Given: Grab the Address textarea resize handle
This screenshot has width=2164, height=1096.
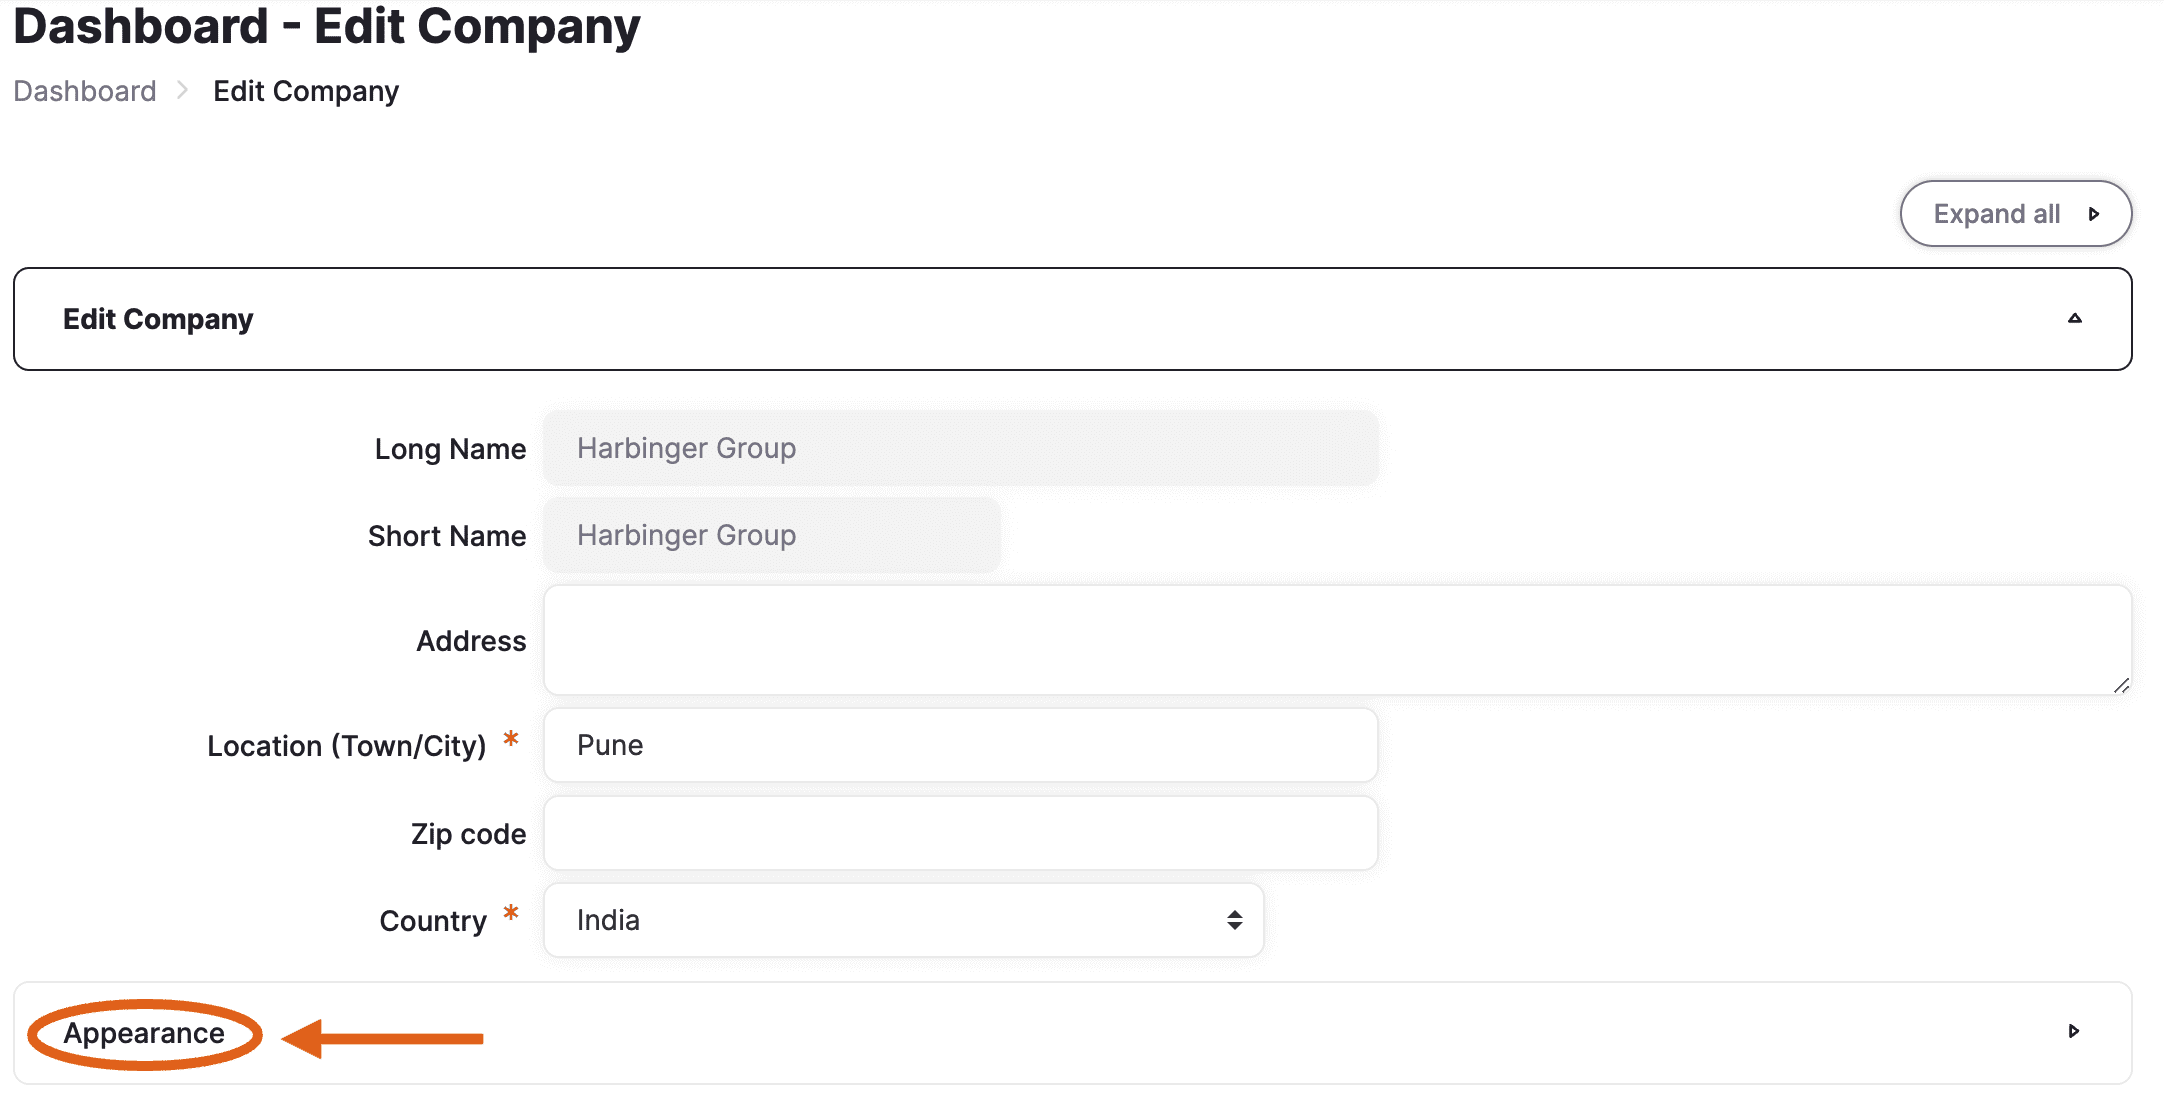Looking at the screenshot, I should (x=2121, y=685).
